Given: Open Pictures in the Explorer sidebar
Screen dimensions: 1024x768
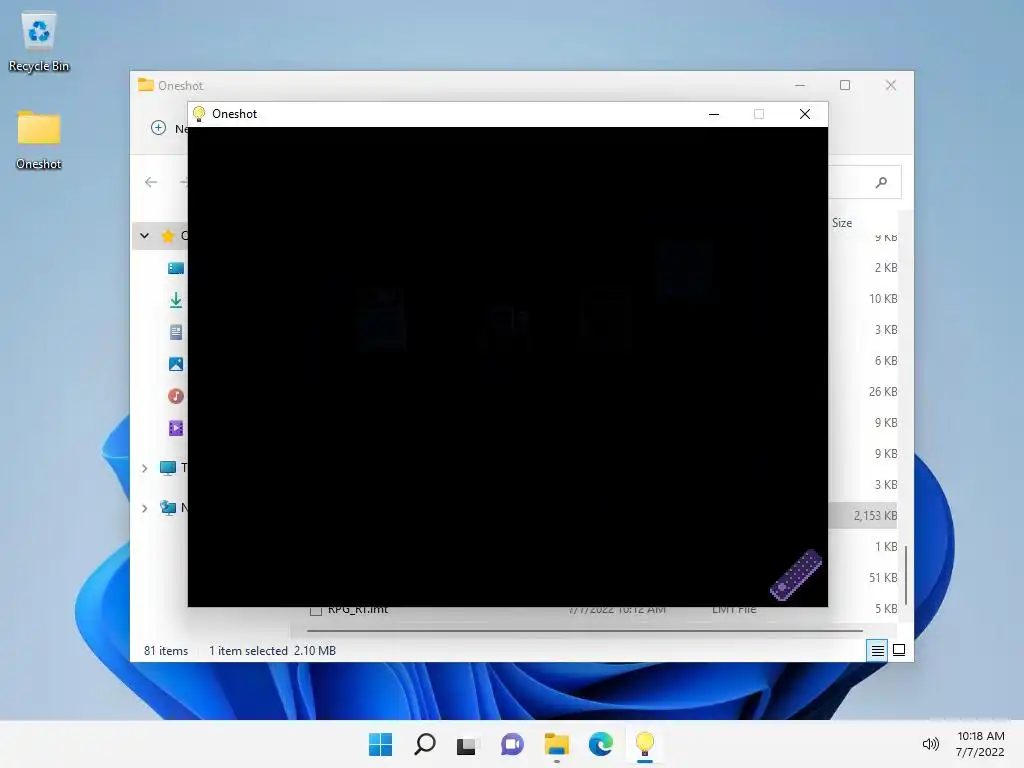Looking at the screenshot, I should click(176, 364).
